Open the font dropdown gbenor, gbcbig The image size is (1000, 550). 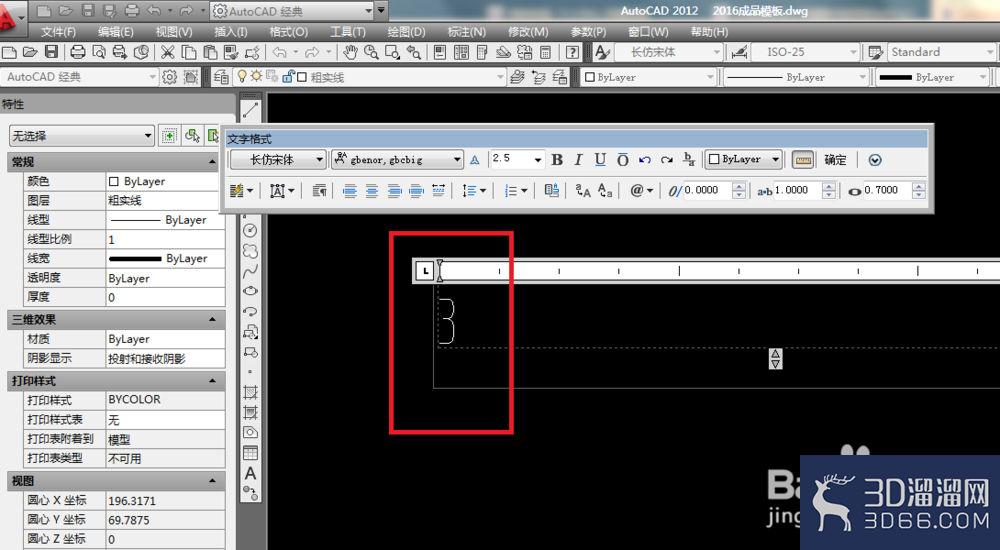[397, 160]
